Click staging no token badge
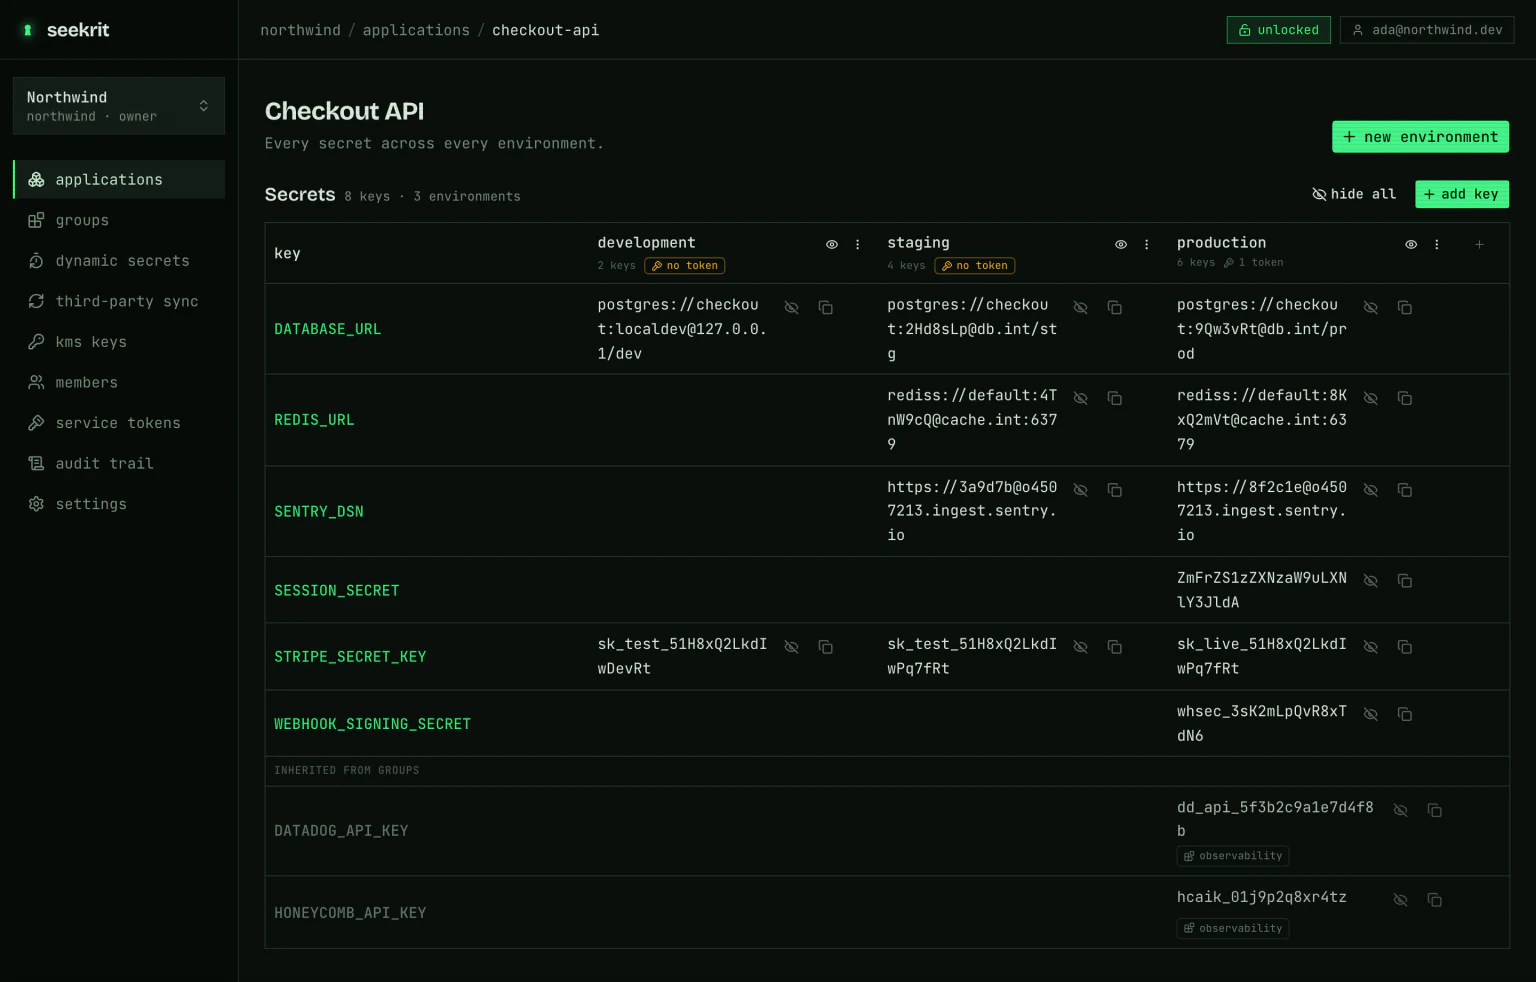Viewport: 1536px width, 982px height. click(x=975, y=266)
